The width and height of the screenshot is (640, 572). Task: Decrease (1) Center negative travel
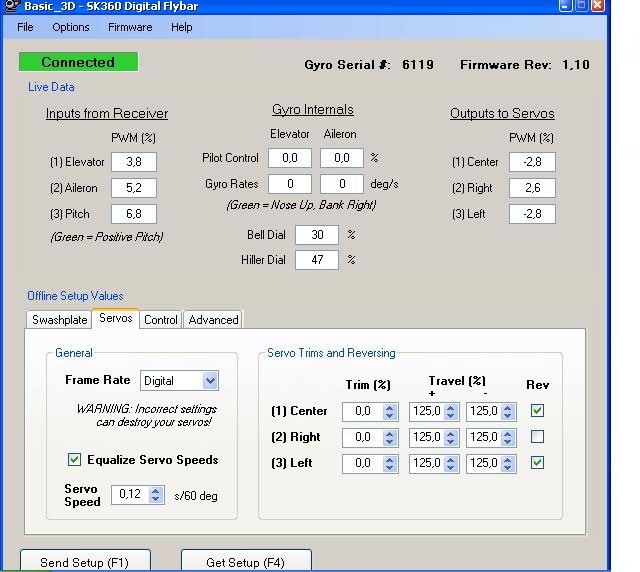pyautogui.click(x=508, y=416)
